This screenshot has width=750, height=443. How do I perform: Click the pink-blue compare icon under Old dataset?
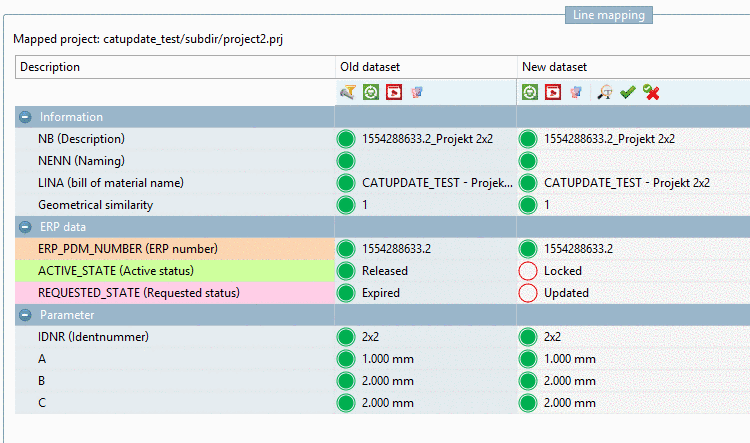point(417,92)
